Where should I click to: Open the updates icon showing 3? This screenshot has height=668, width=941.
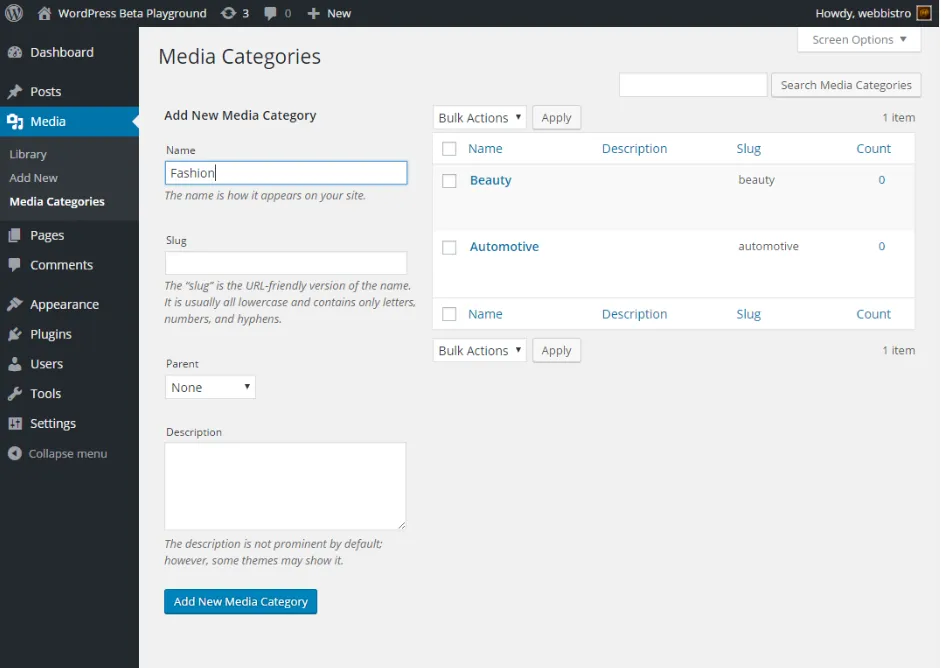tap(228, 13)
